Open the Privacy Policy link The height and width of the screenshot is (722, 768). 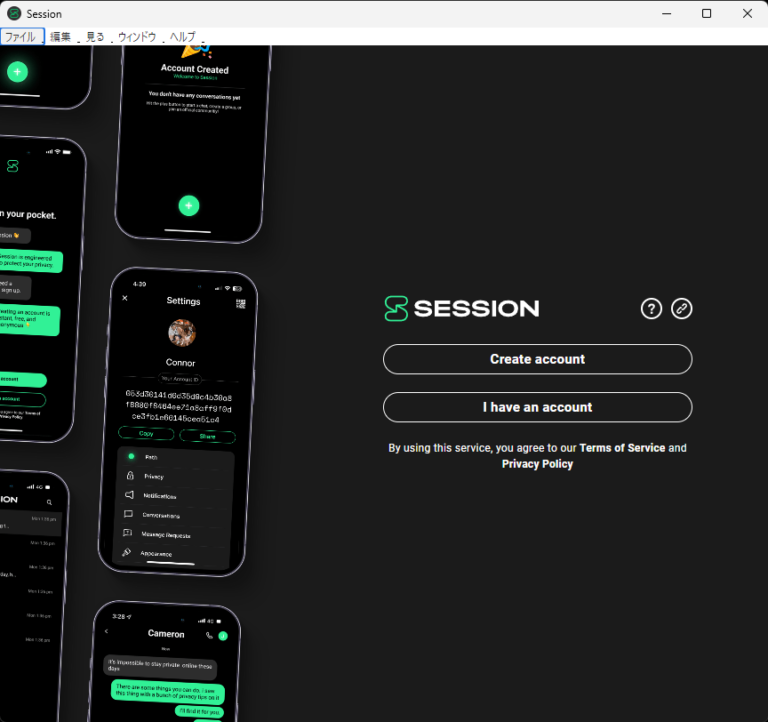pyautogui.click(x=537, y=464)
